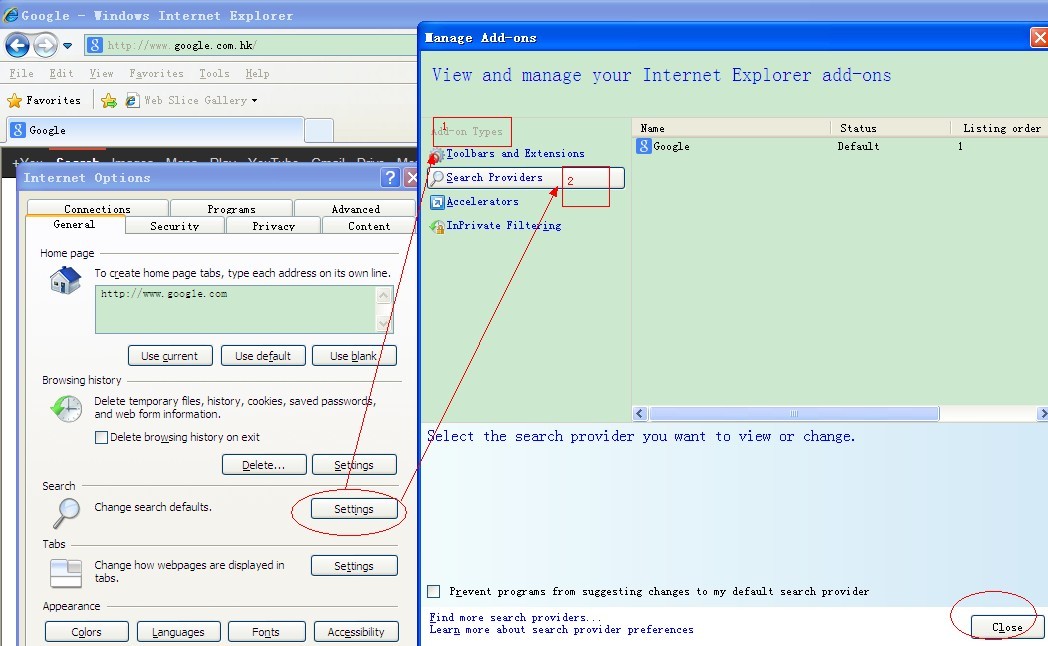Click the Use current button
The height and width of the screenshot is (646, 1048).
pos(170,356)
